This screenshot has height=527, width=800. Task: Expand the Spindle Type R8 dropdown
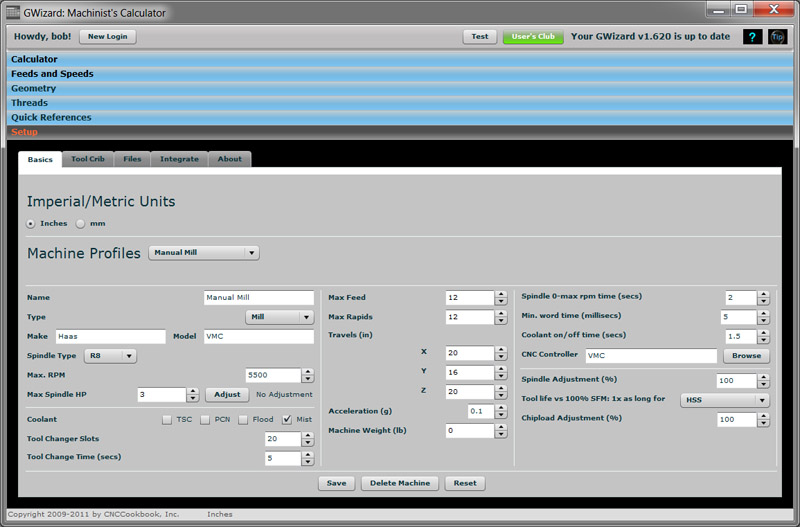coord(111,356)
